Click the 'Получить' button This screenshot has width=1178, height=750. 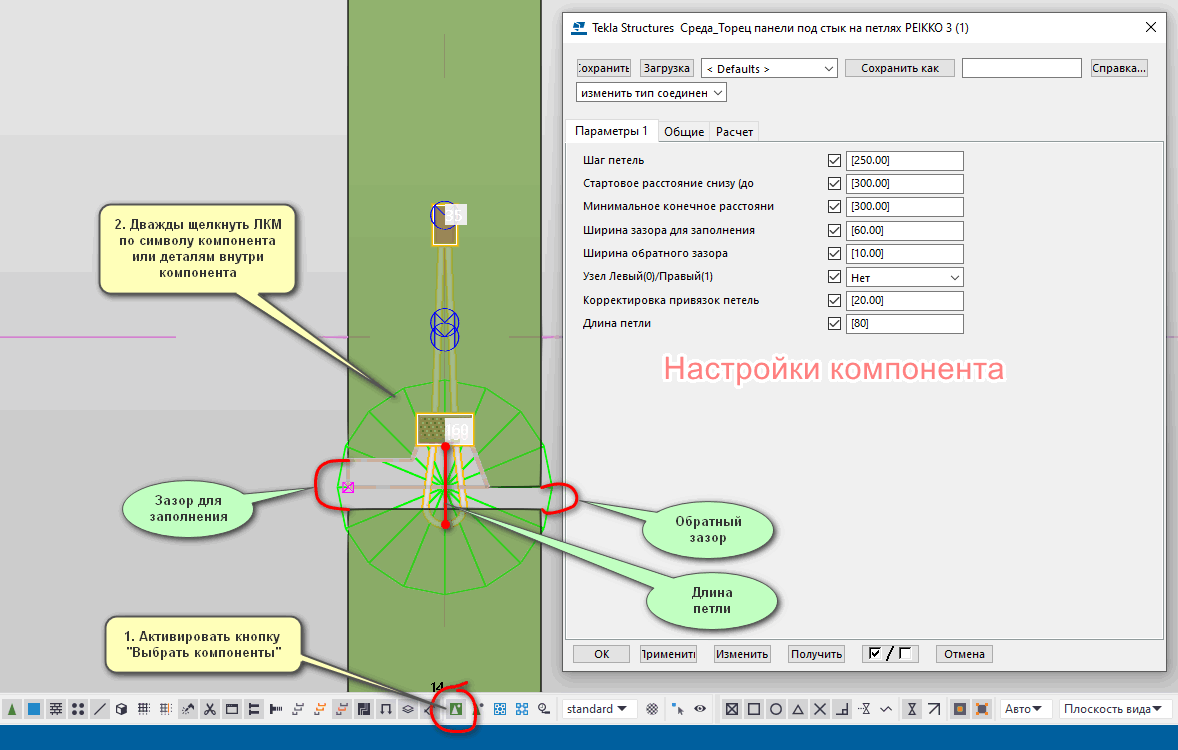coord(817,654)
